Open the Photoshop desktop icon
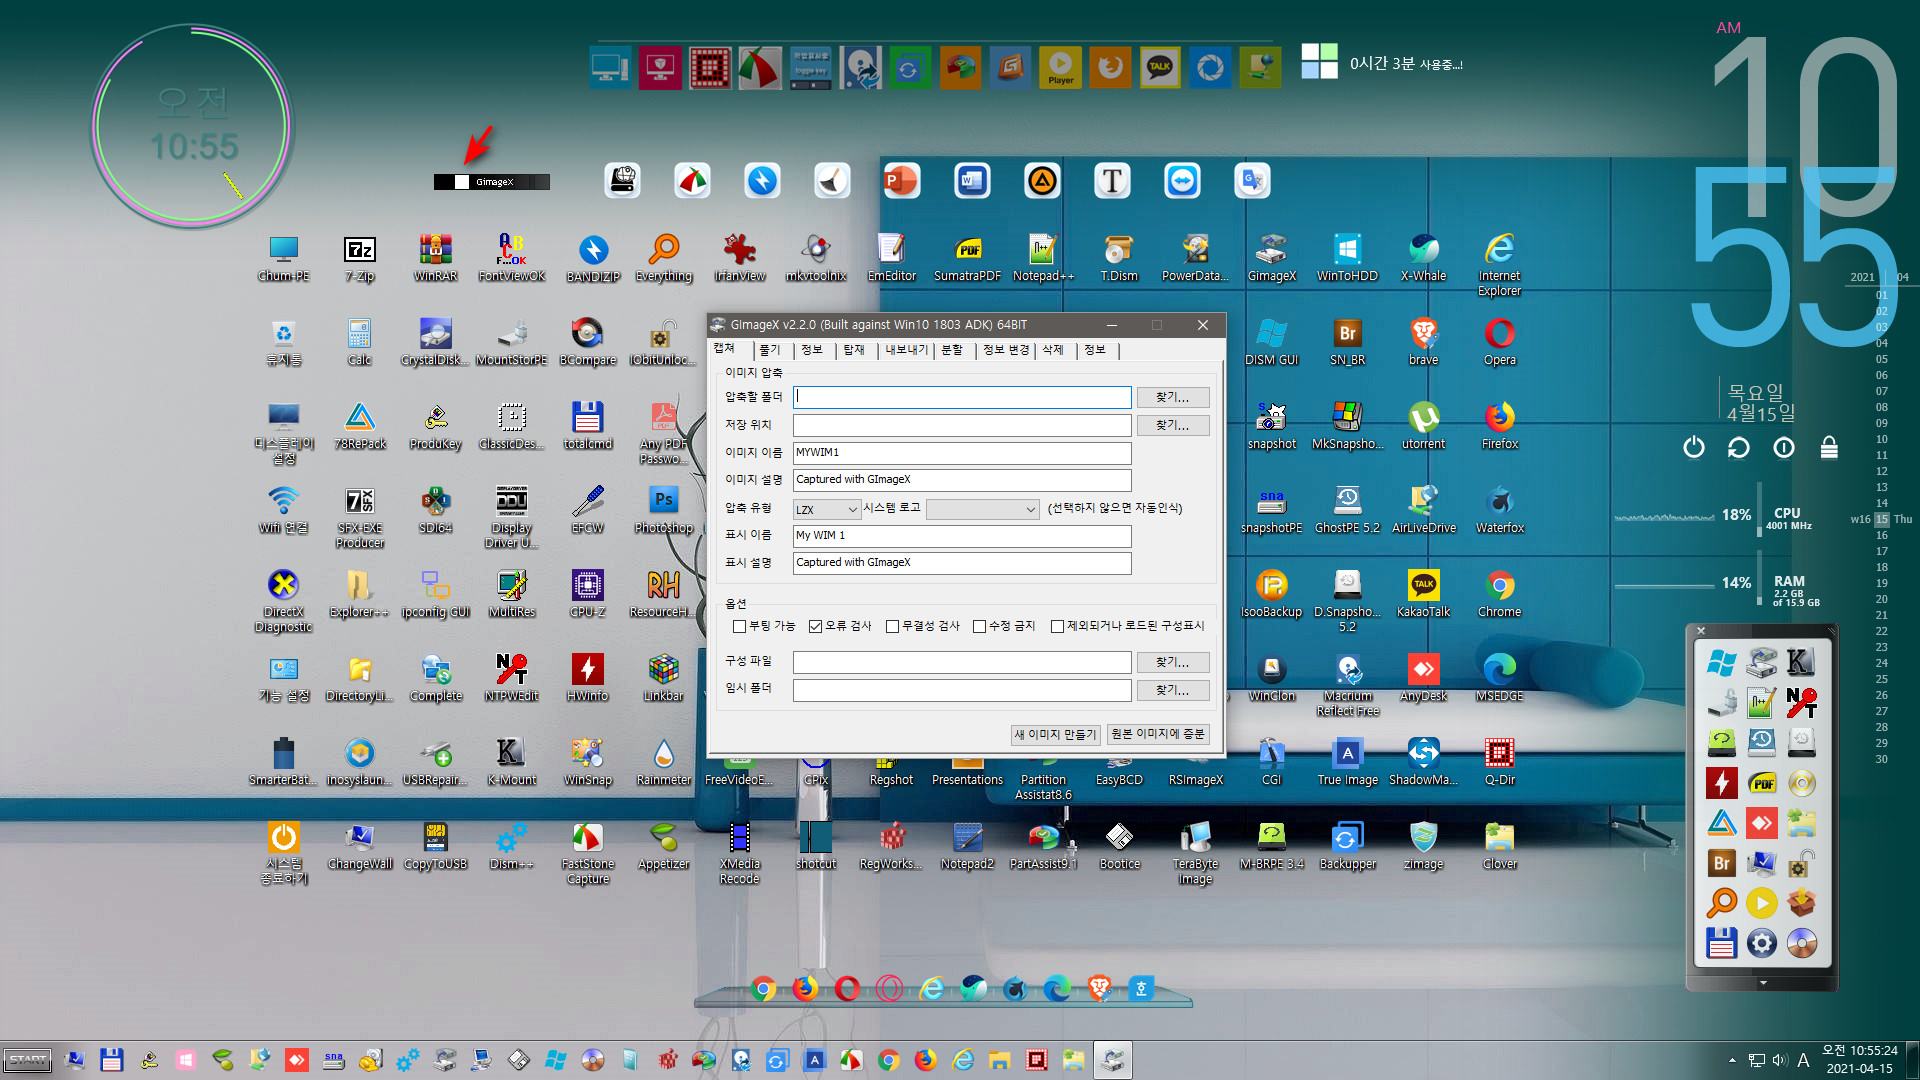 663,510
